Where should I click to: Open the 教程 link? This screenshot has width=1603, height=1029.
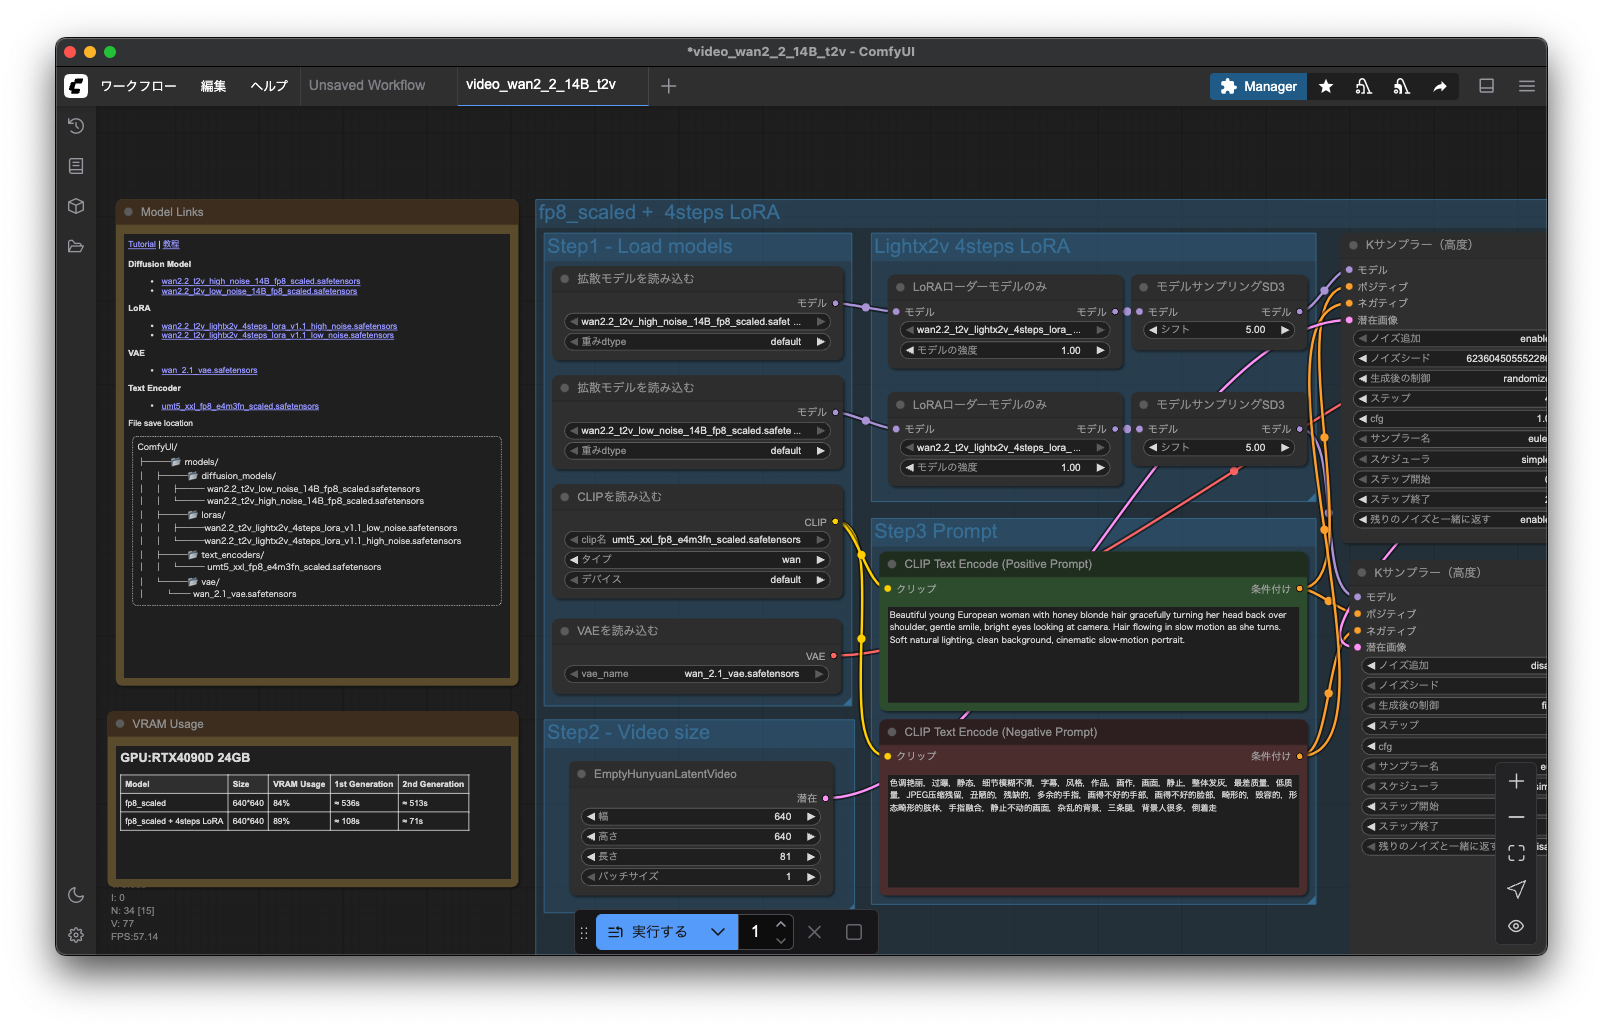pyautogui.click(x=171, y=244)
